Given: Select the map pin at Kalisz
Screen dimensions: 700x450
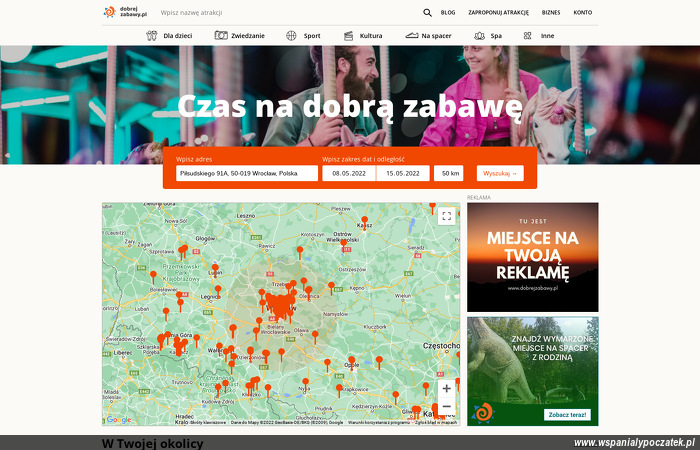Looking at the screenshot, I should point(364,221).
